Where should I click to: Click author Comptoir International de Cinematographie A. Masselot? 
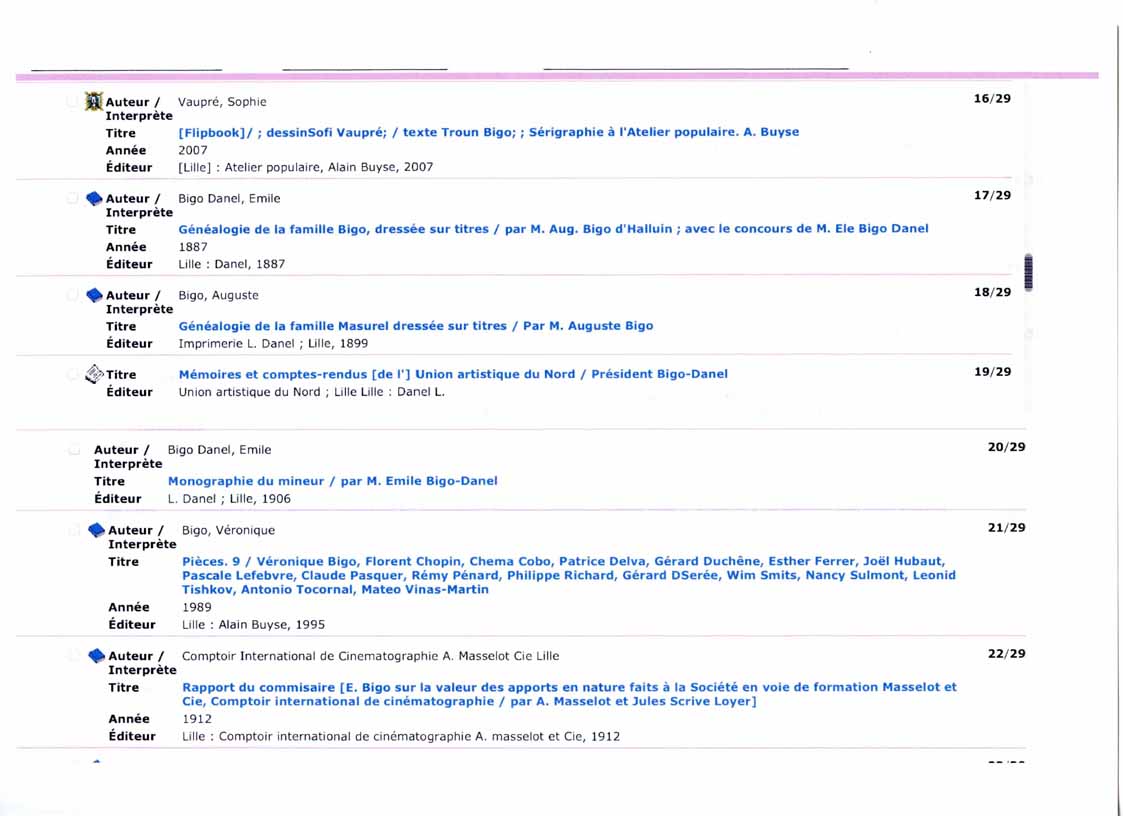(370, 656)
